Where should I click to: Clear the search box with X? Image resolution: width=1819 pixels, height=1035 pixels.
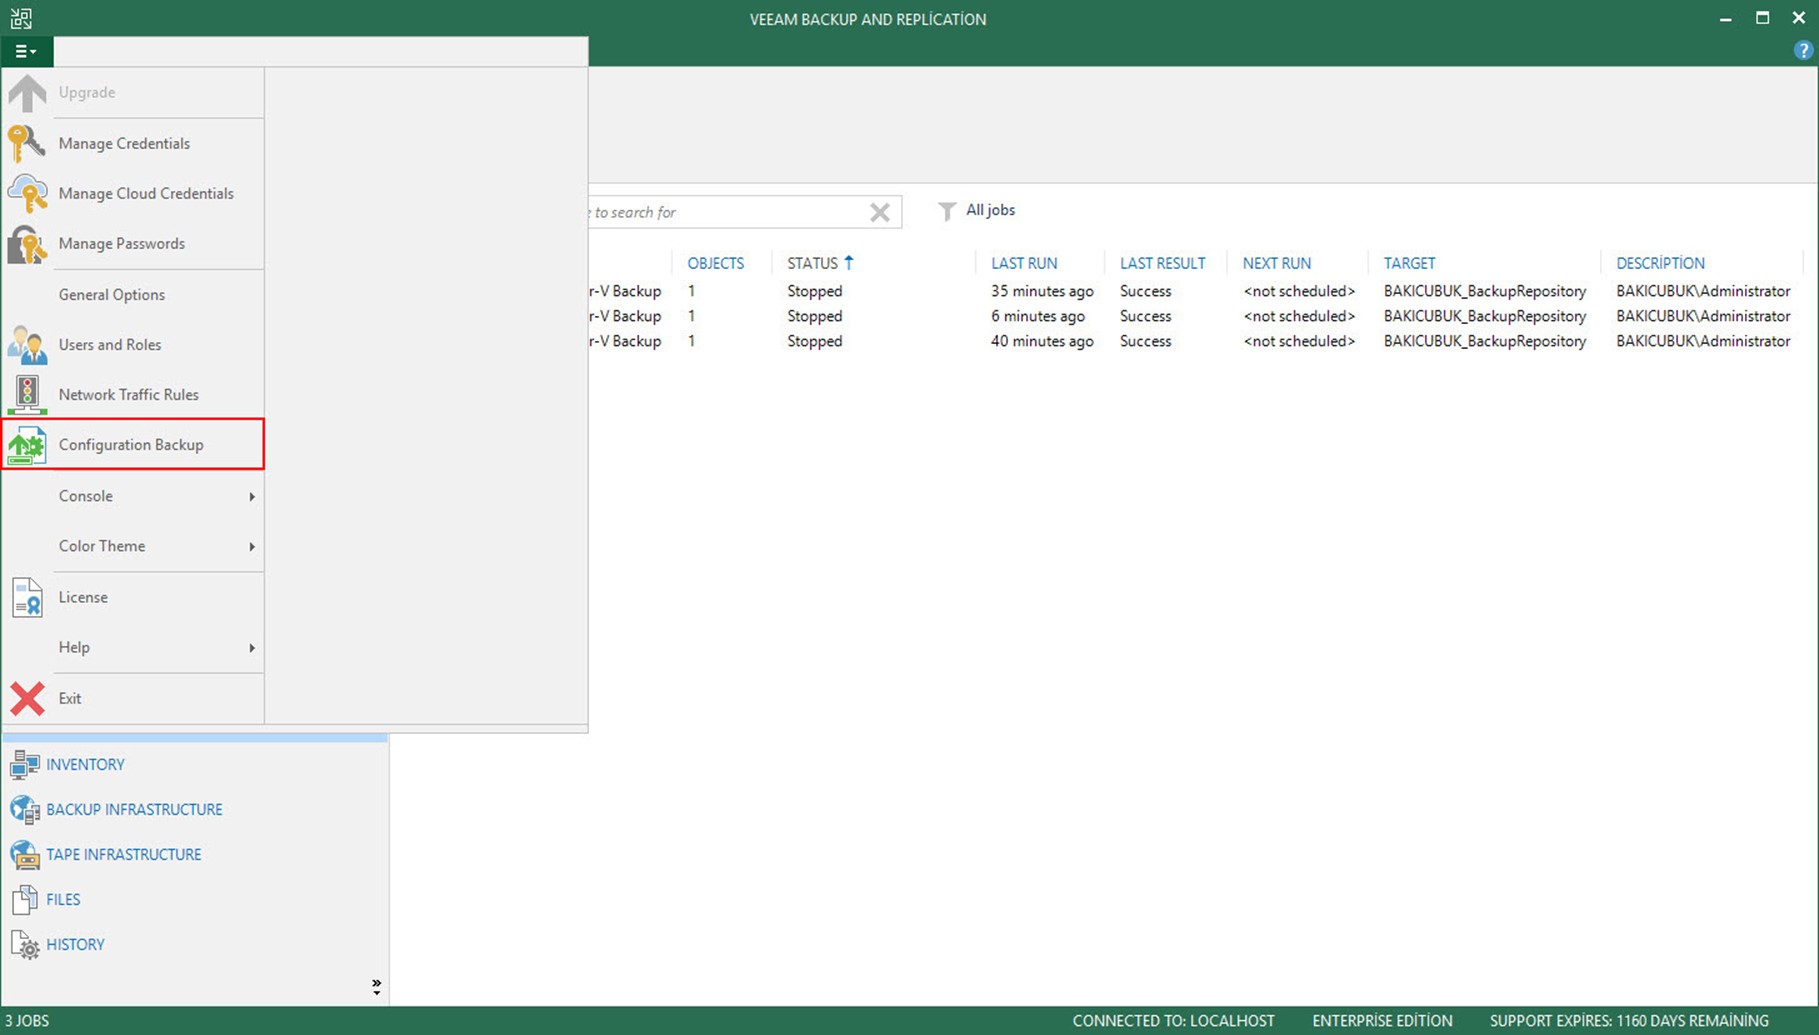880,212
